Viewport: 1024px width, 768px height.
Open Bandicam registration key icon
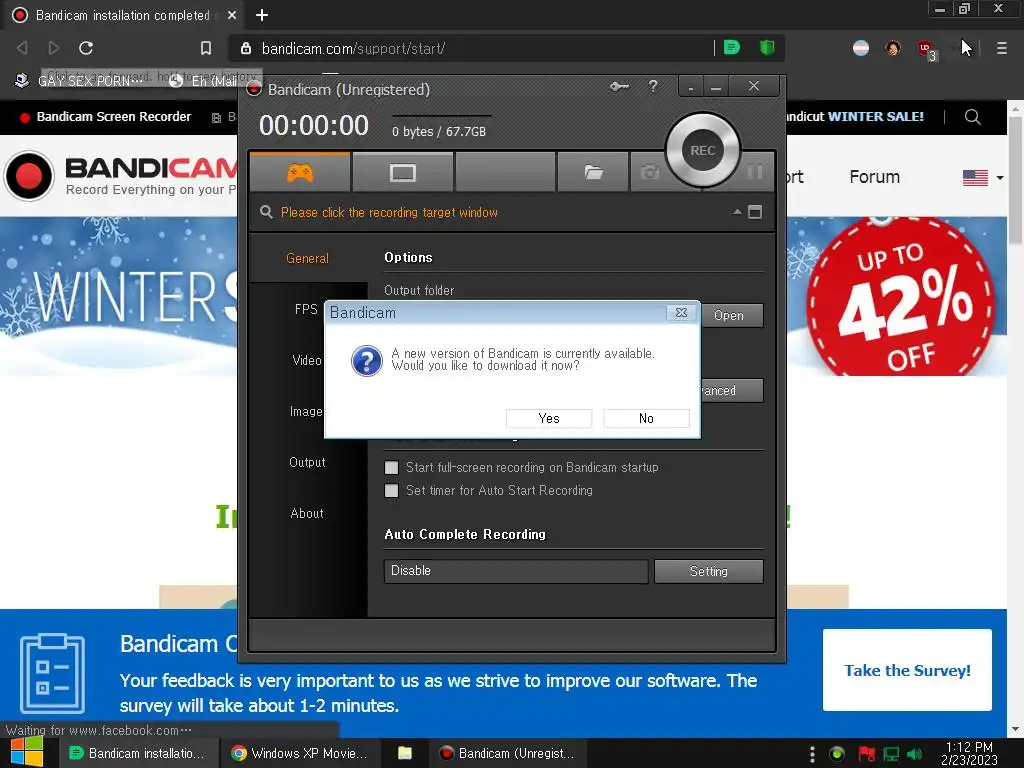tap(619, 86)
